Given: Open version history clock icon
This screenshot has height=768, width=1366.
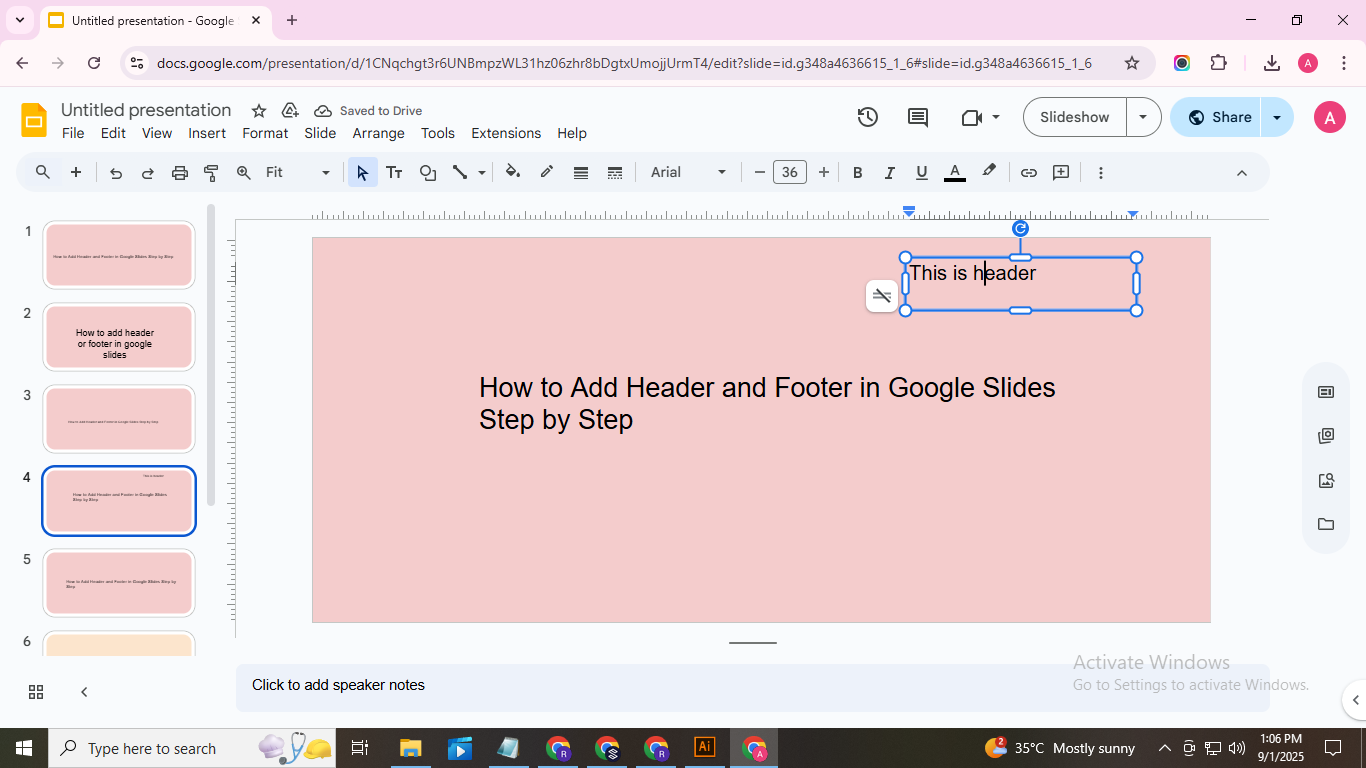Looking at the screenshot, I should pos(868,117).
